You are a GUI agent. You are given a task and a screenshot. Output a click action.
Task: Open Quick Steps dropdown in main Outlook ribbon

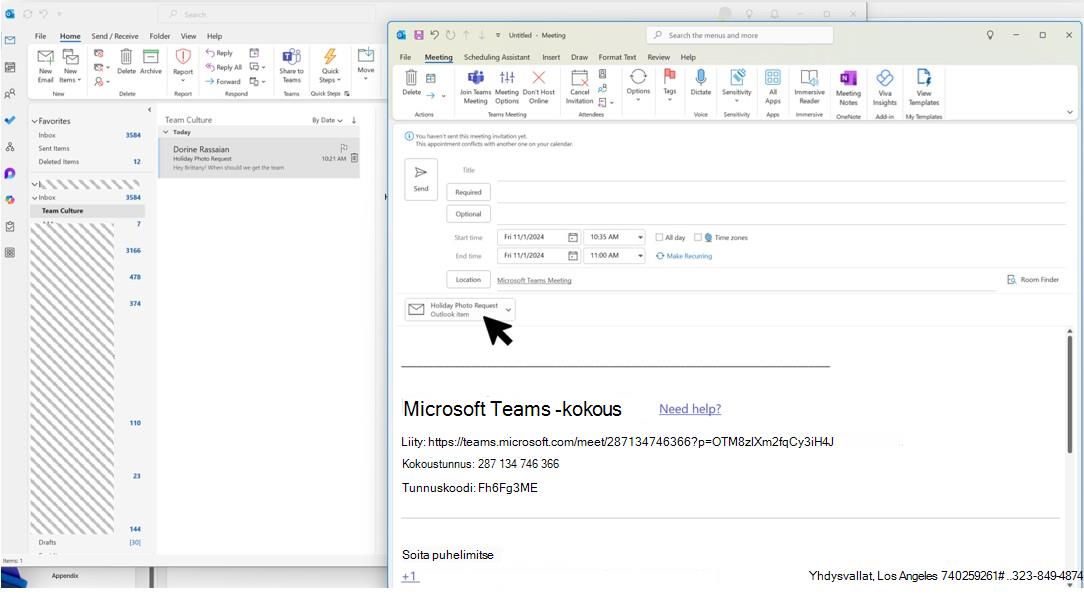coord(330,66)
